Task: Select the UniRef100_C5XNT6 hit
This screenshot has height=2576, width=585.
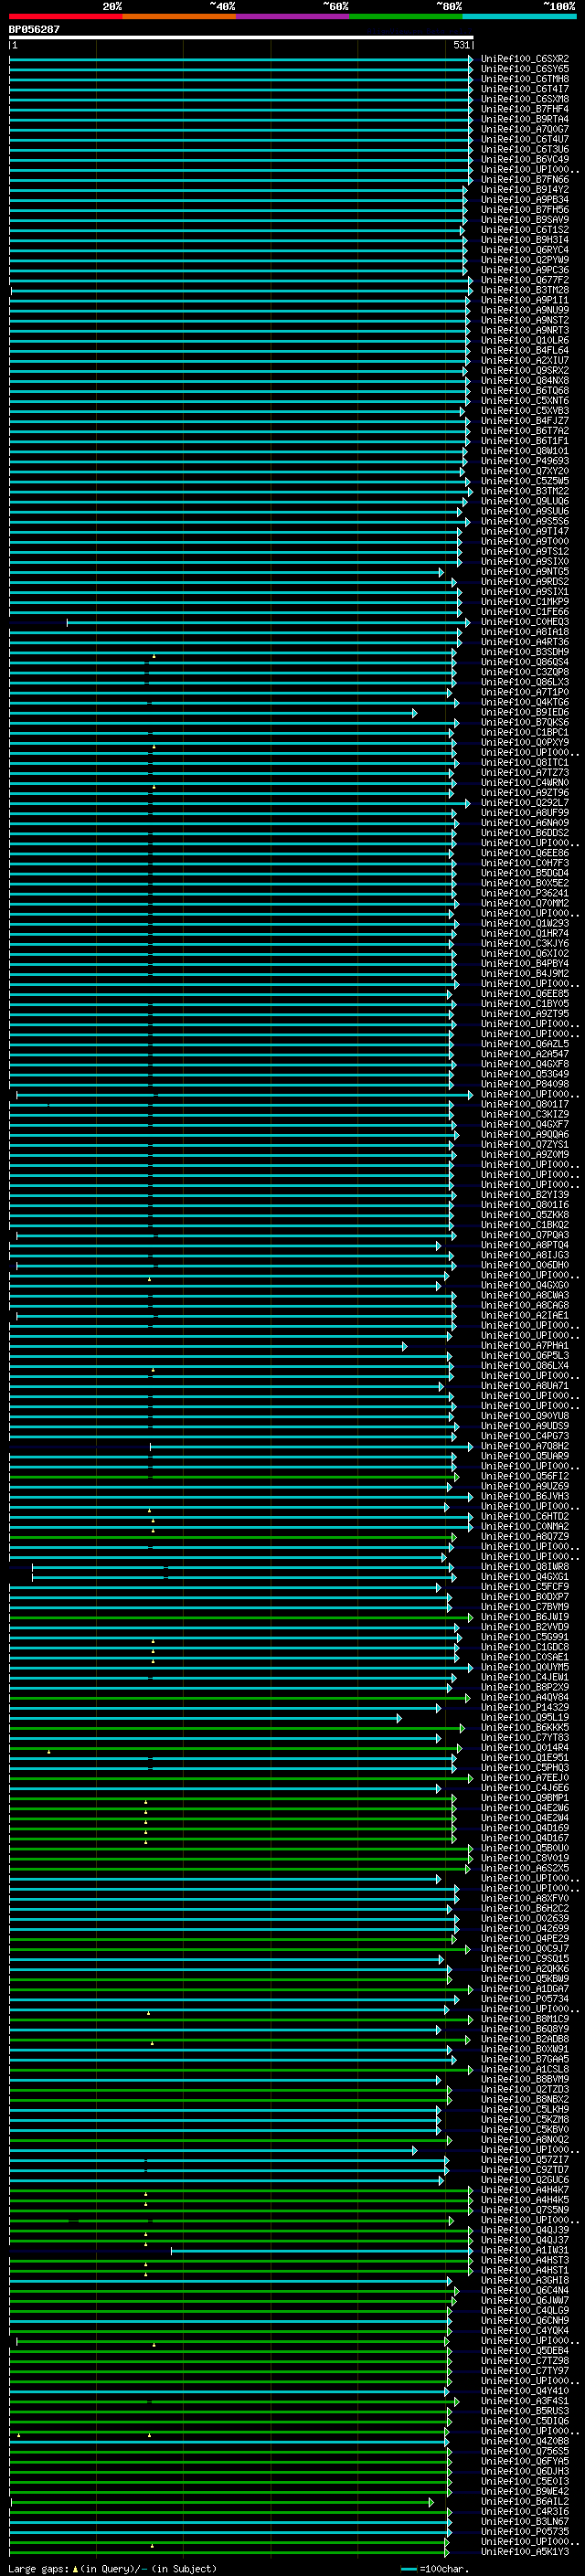Action: (525, 401)
